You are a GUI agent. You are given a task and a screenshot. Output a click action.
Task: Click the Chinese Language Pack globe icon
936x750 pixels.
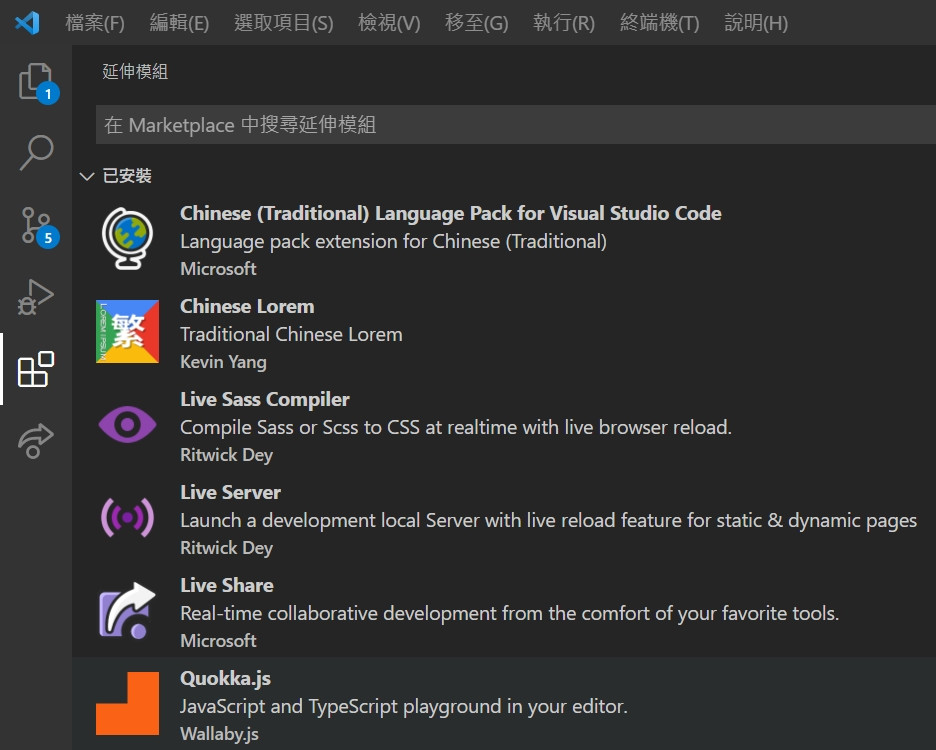tap(127, 239)
